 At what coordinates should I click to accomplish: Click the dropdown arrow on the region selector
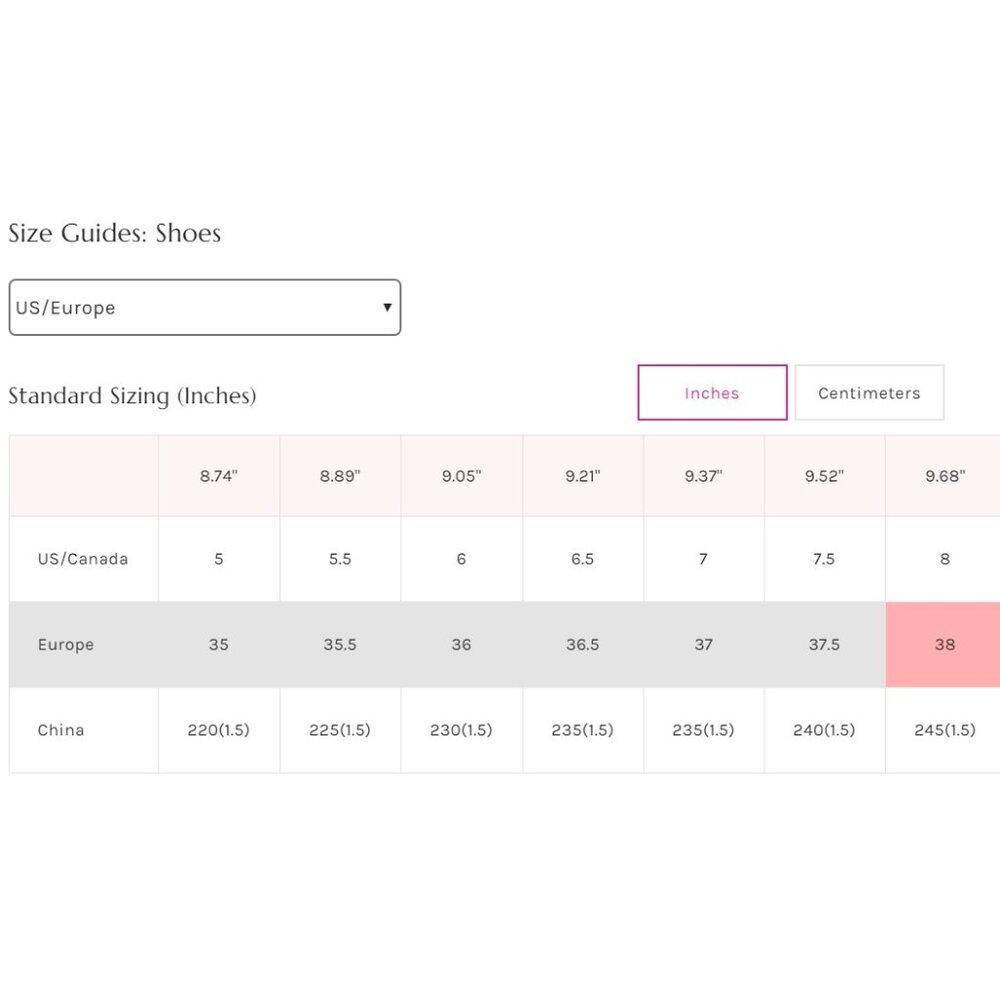(x=387, y=307)
